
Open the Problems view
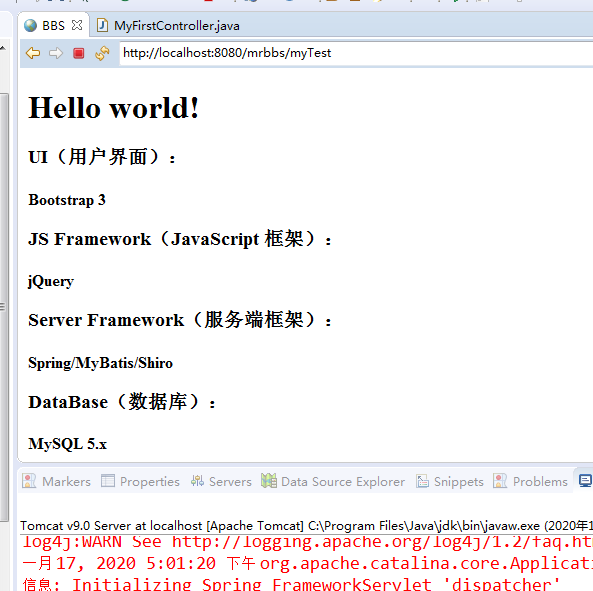click(530, 481)
